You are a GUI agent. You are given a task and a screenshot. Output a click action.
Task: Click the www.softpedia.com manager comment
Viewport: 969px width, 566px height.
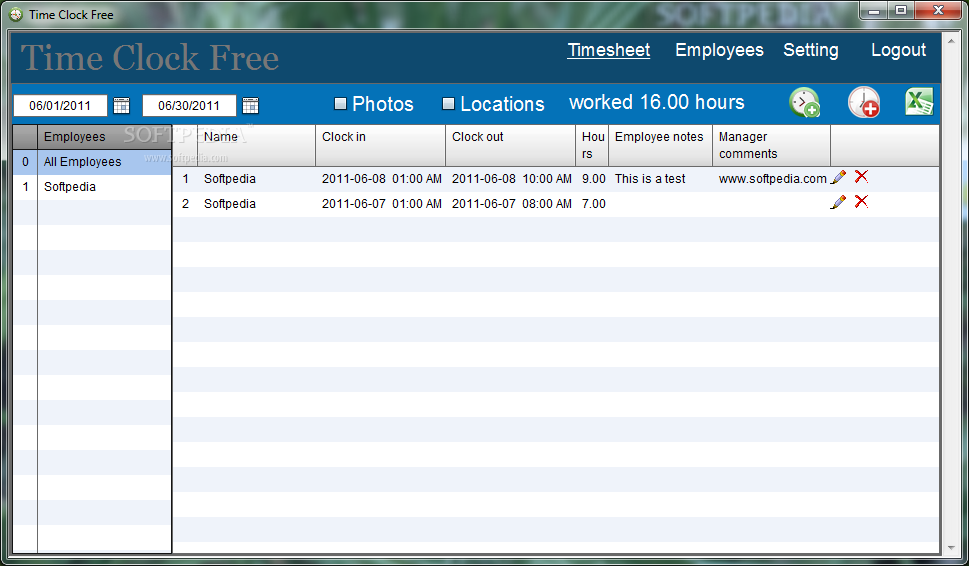click(x=772, y=179)
